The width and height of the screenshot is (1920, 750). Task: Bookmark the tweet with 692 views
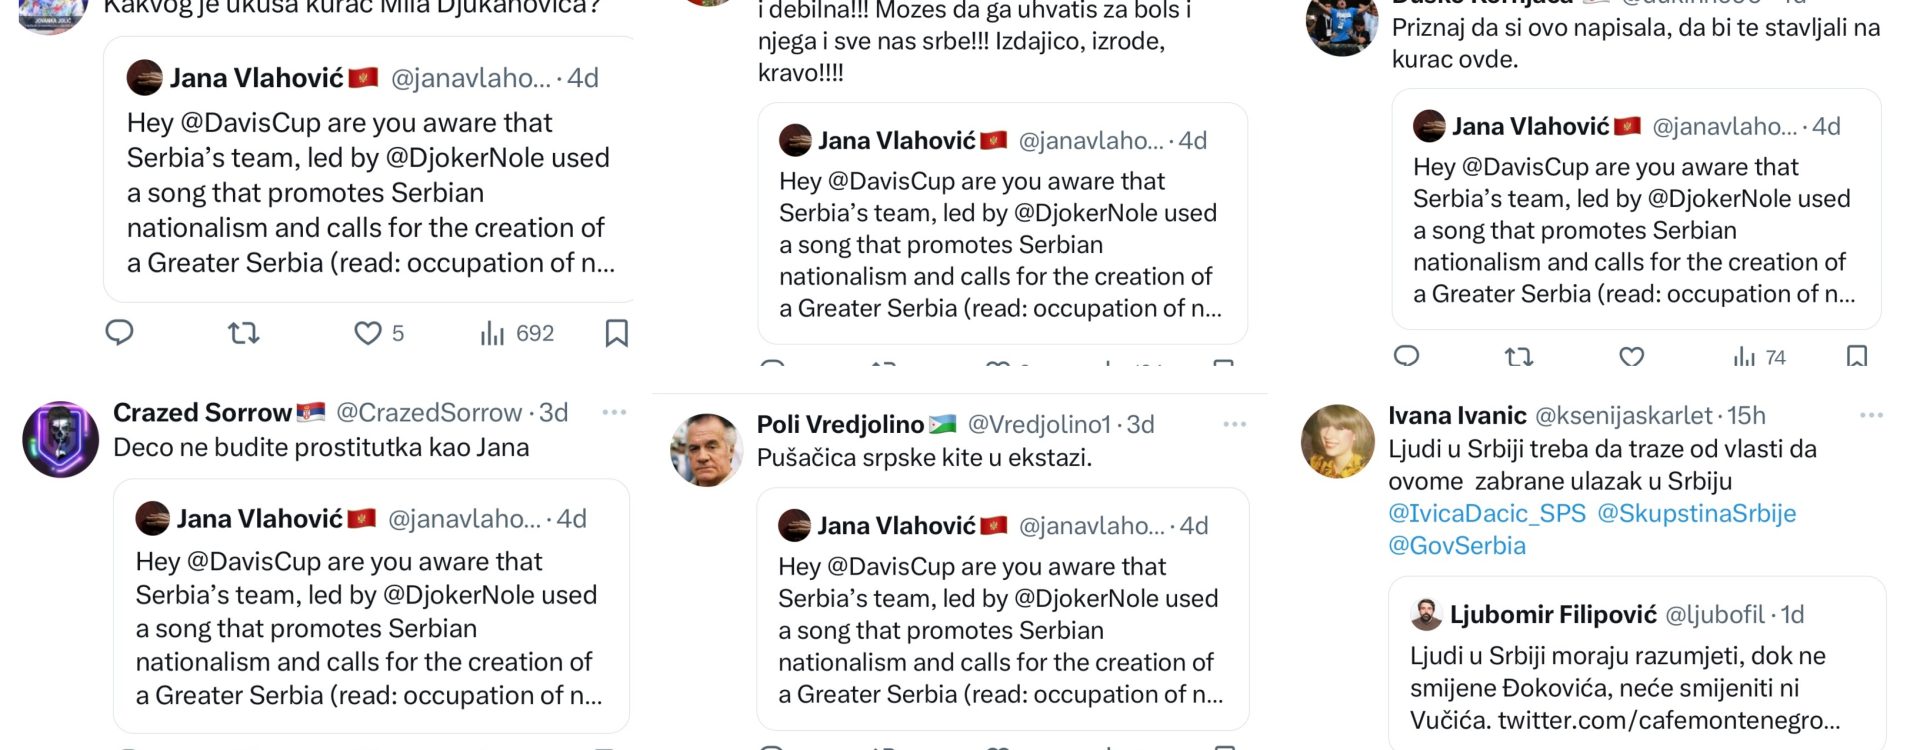coord(617,333)
